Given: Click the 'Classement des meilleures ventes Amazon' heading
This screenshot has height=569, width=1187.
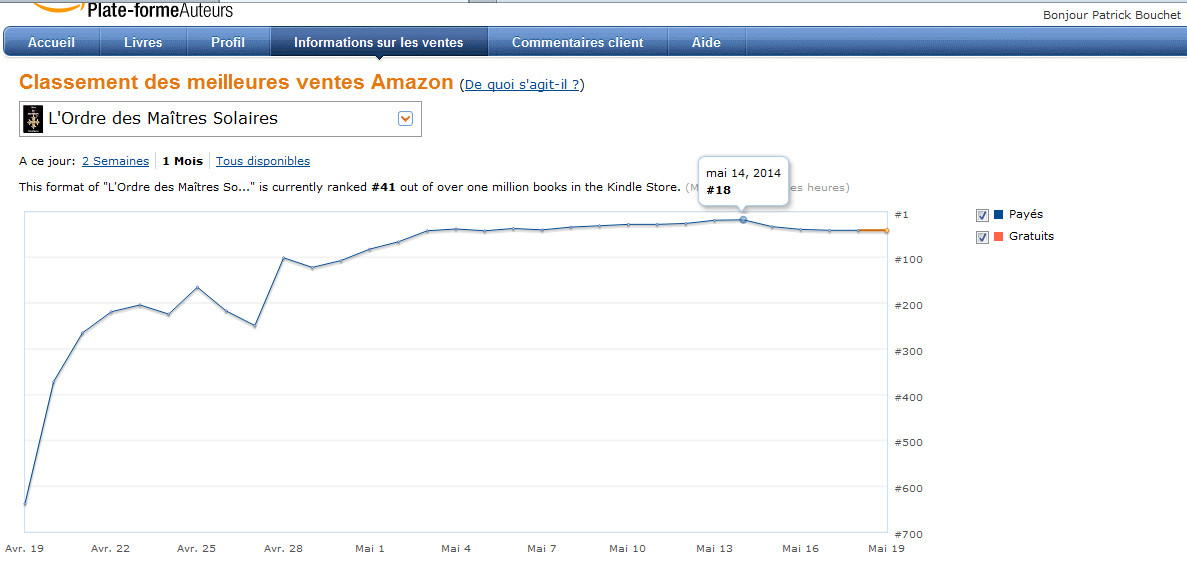Looking at the screenshot, I should [x=236, y=82].
